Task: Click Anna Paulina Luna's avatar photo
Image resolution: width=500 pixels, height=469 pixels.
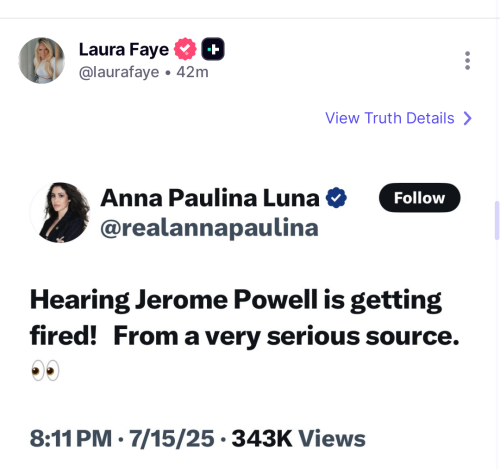Action: click(60, 212)
